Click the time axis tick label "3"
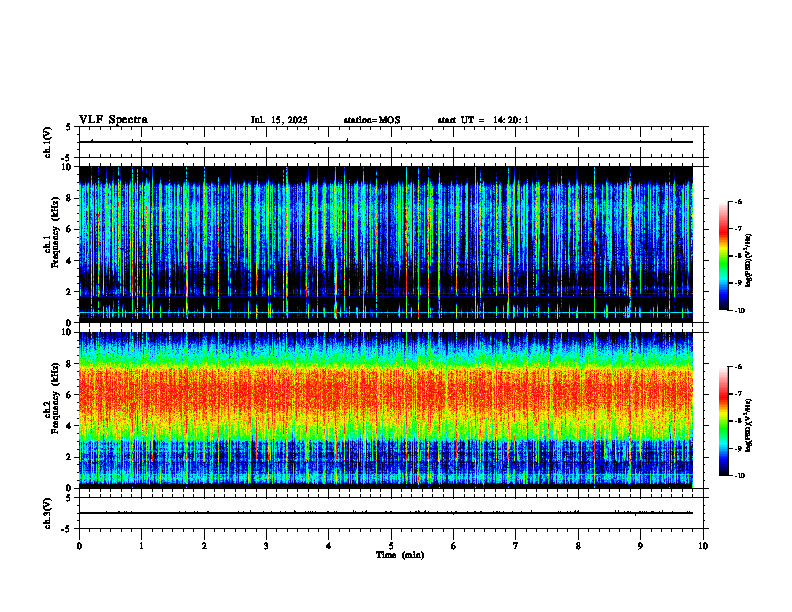Image resolution: width=792 pixels, height=612 pixels. (x=266, y=546)
